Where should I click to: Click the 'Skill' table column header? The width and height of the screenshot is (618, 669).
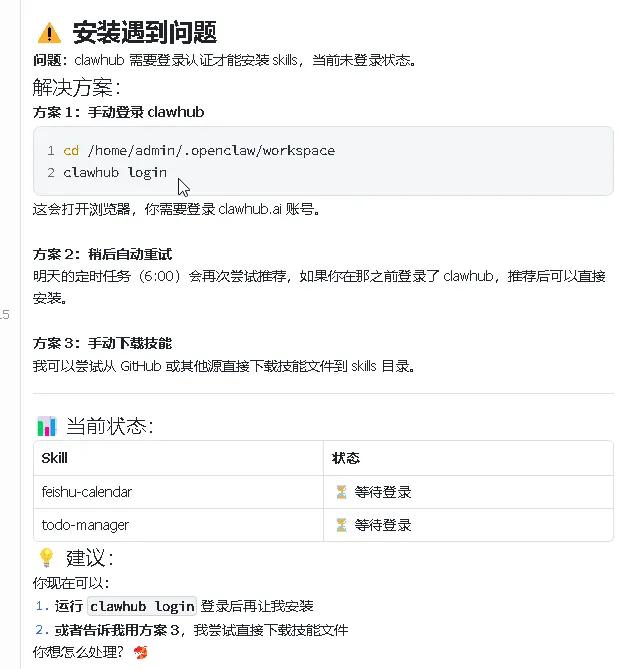pos(53,458)
